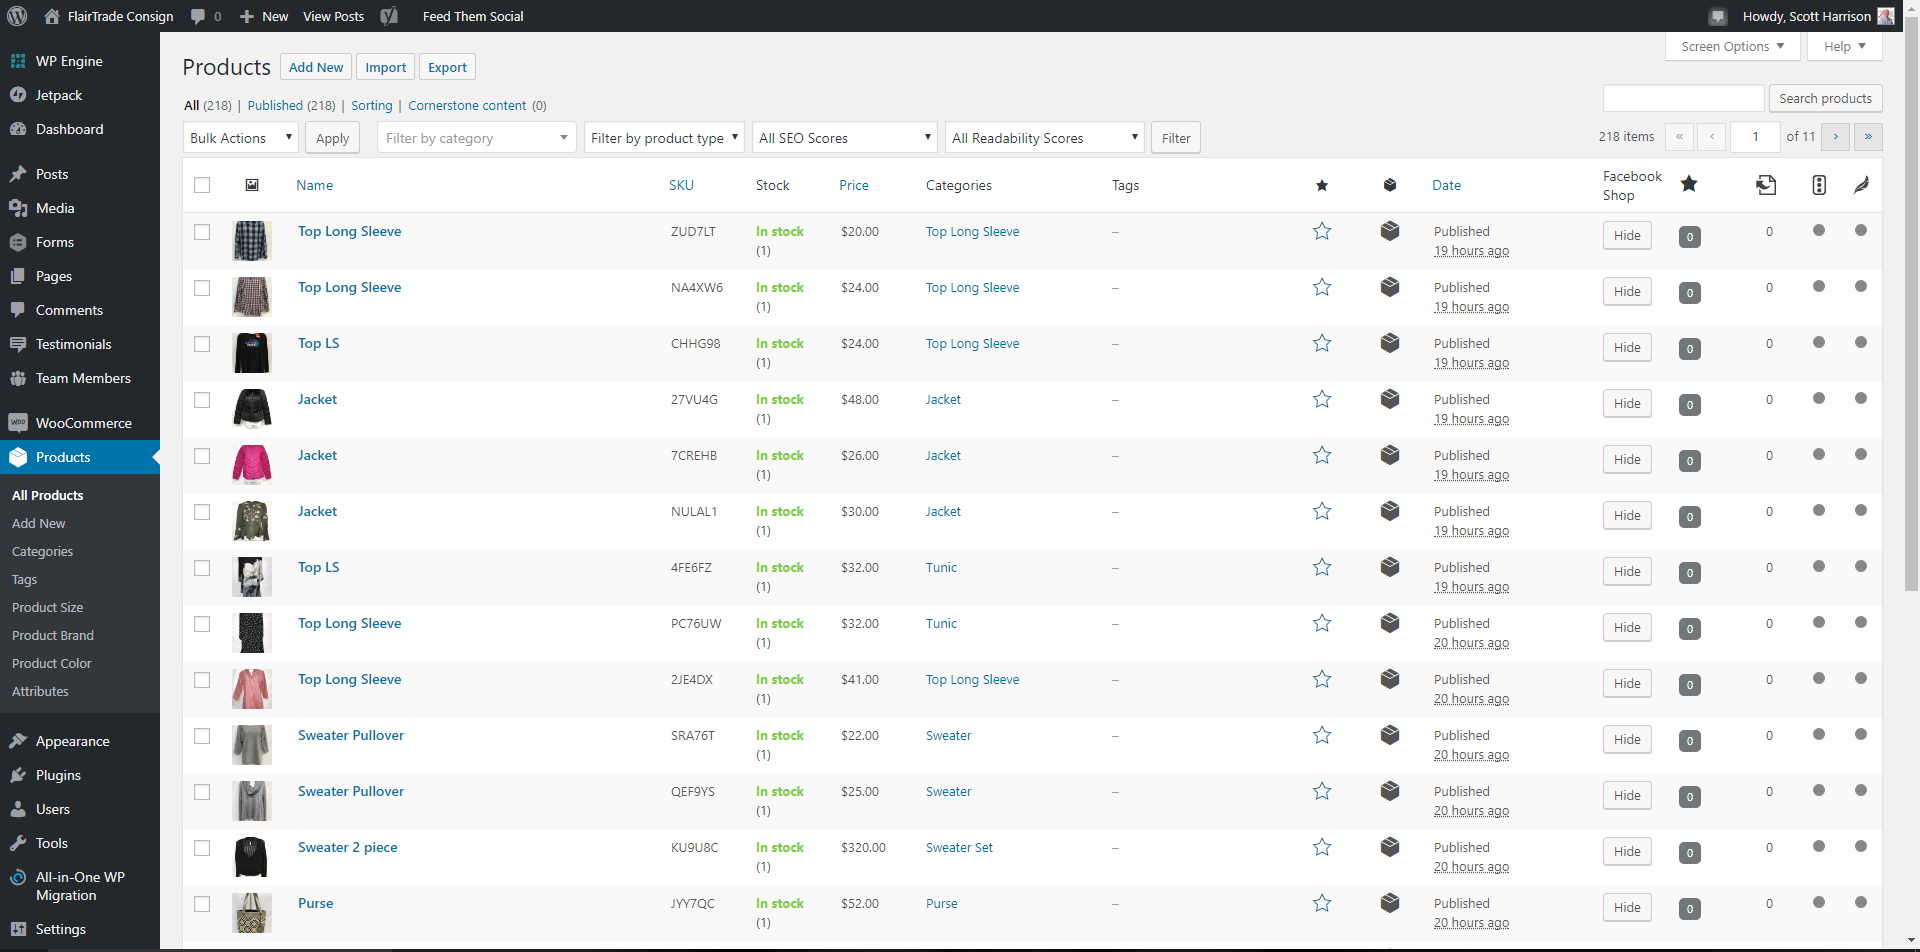Click the Import button
The width and height of the screenshot is (1920, 952).
click(x=386, y=67)
